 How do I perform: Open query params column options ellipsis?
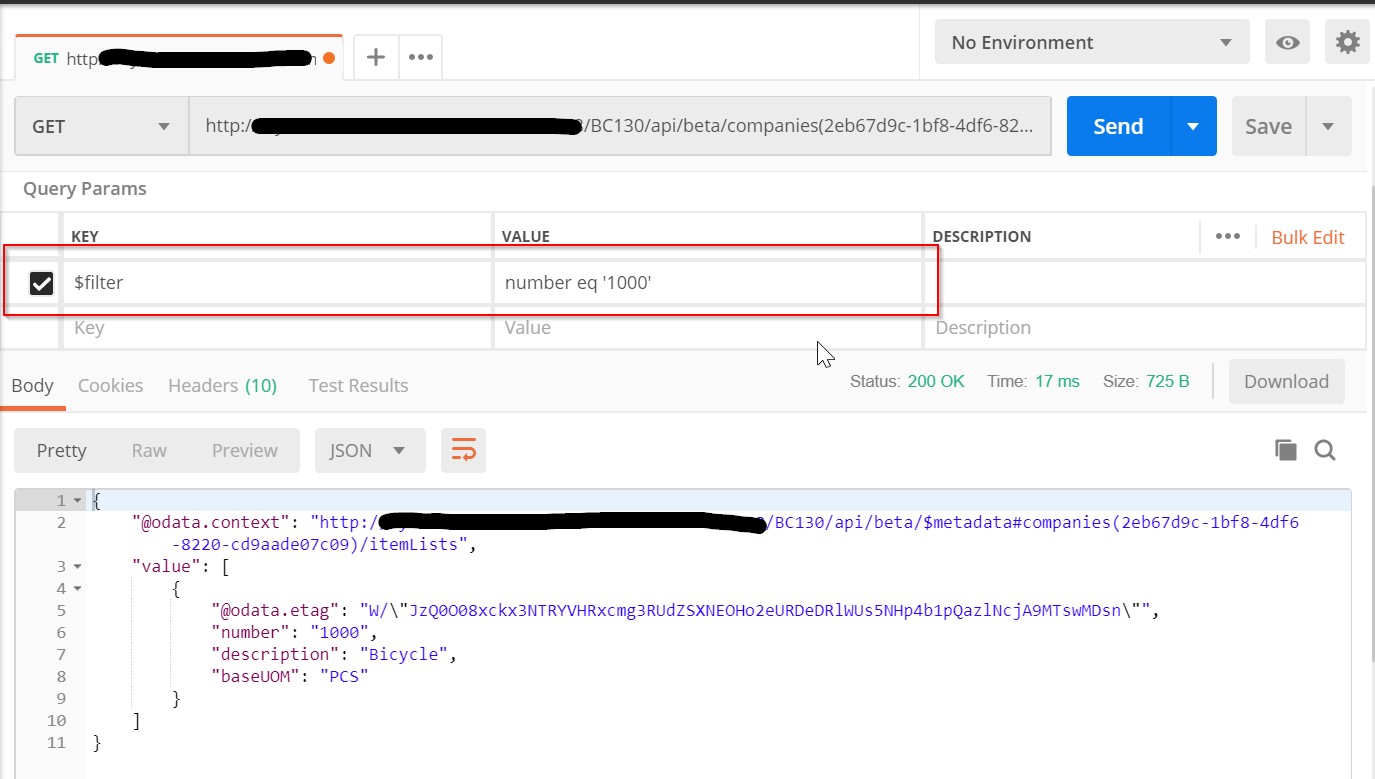[x=1227, y=237]
